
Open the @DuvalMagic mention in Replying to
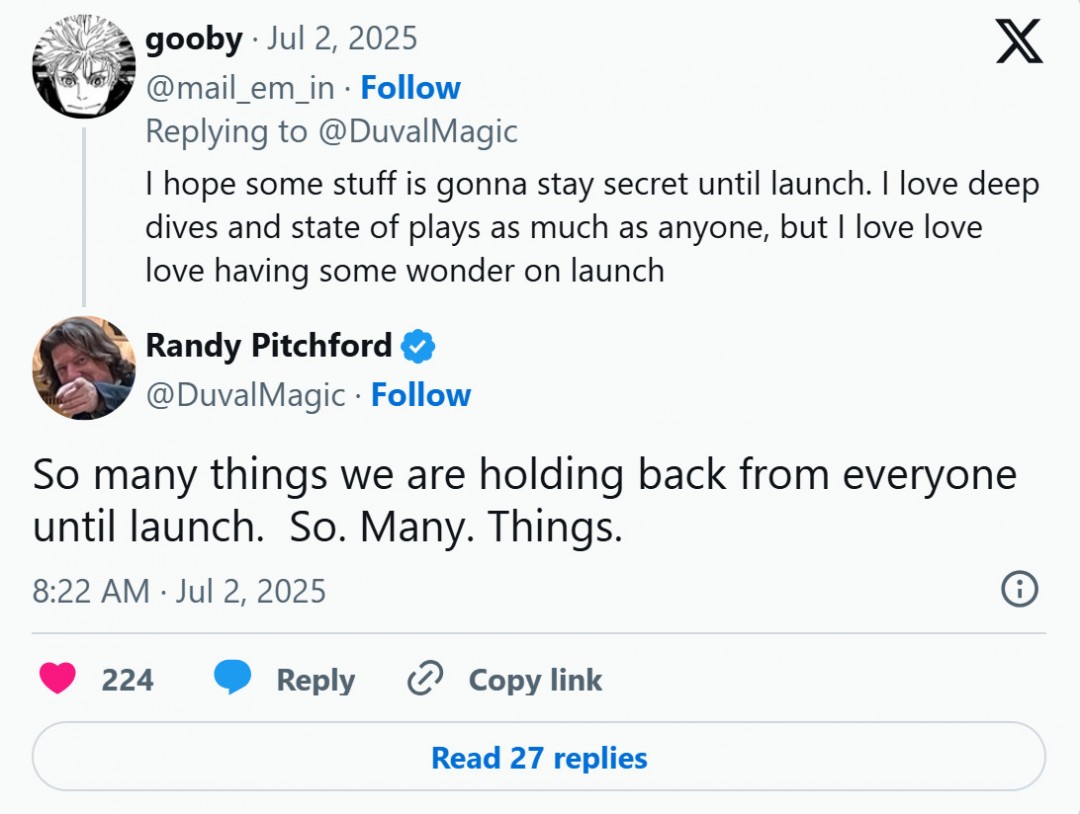tap(416, 132)
